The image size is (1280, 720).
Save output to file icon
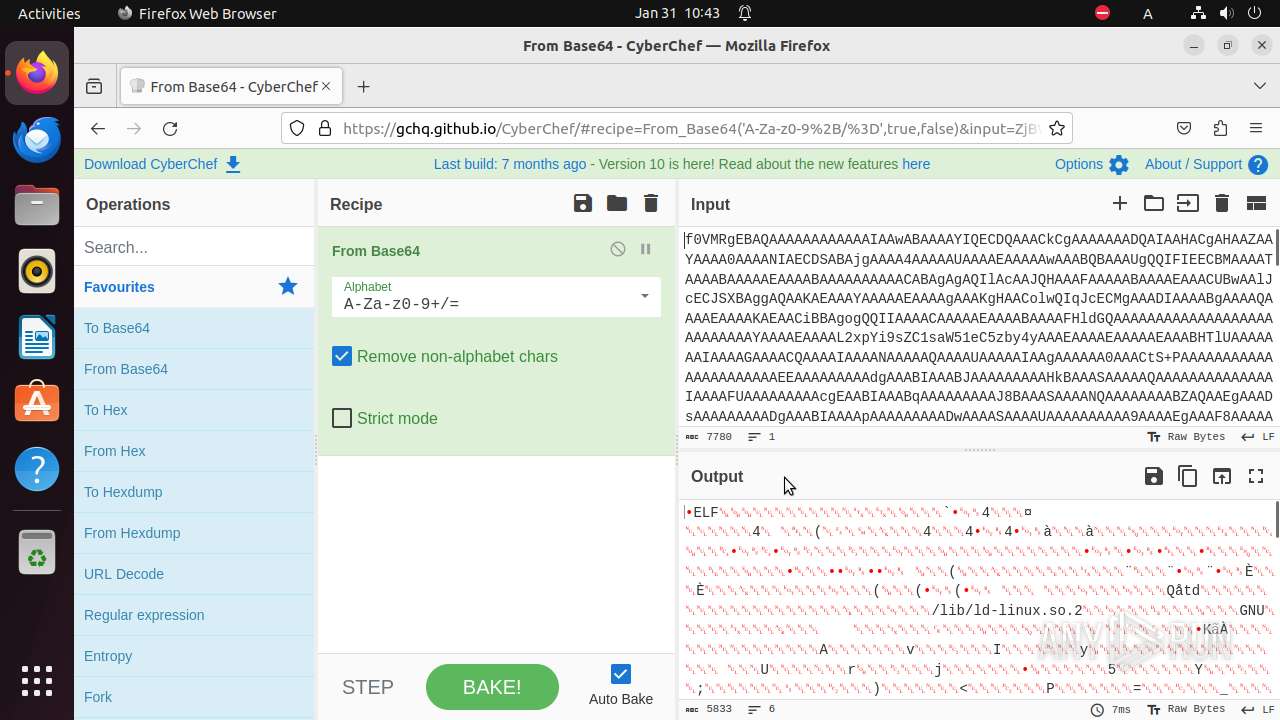point(1154,476)
